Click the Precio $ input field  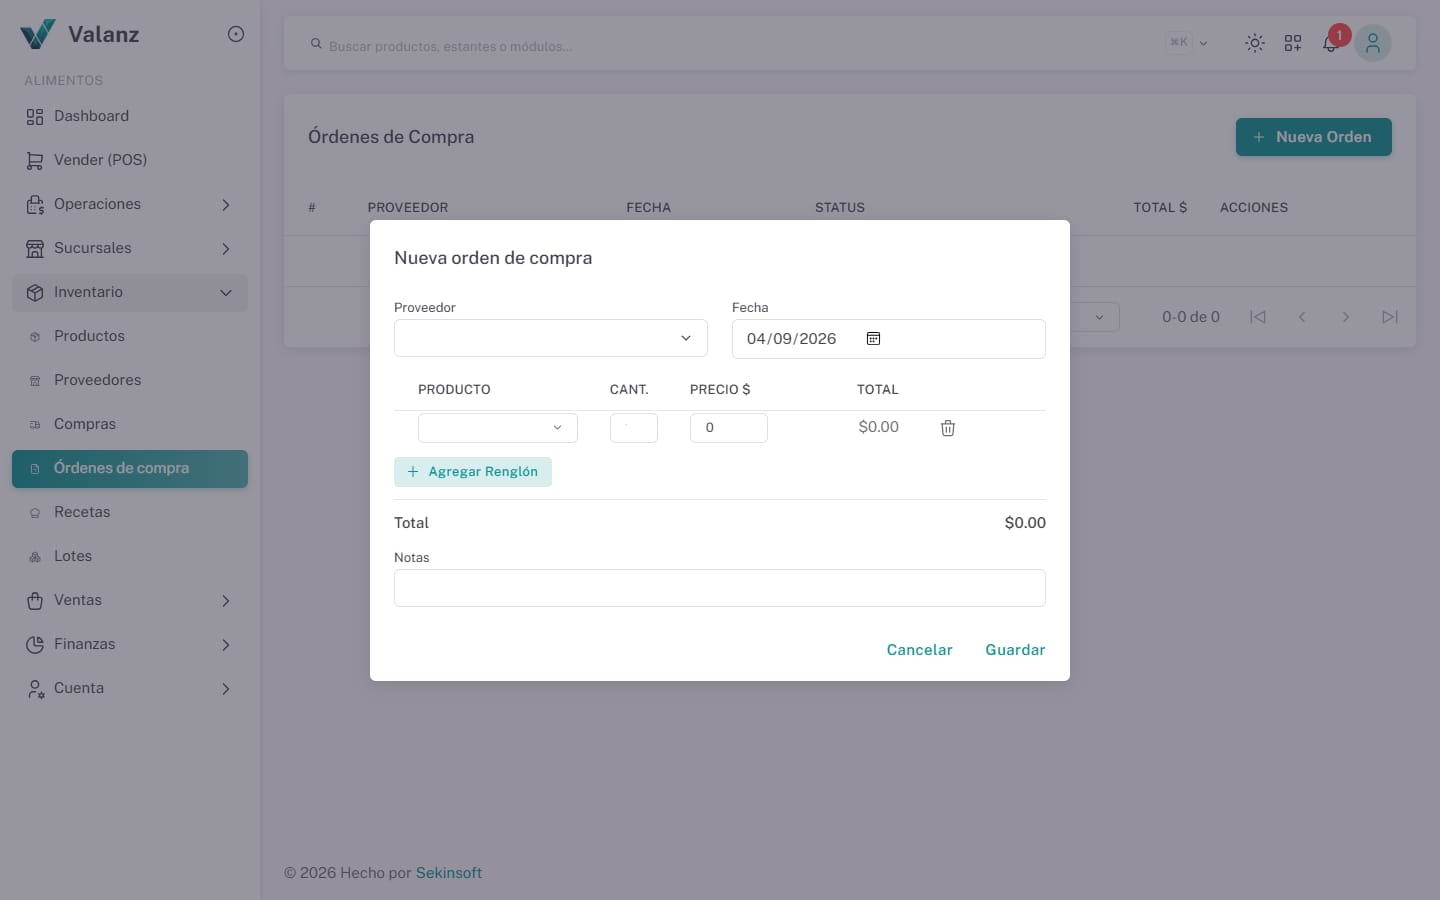coord(729,427)
